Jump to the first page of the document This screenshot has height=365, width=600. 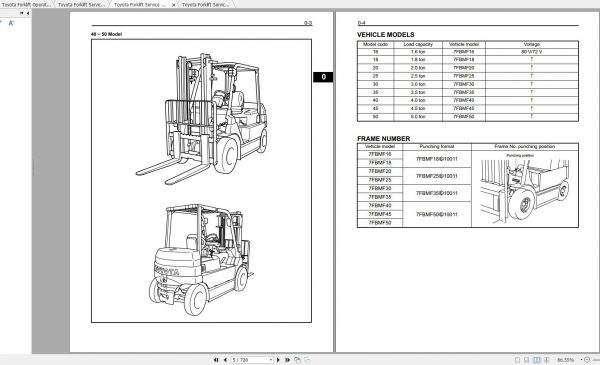pyautogui.click(x=216, y=360)
